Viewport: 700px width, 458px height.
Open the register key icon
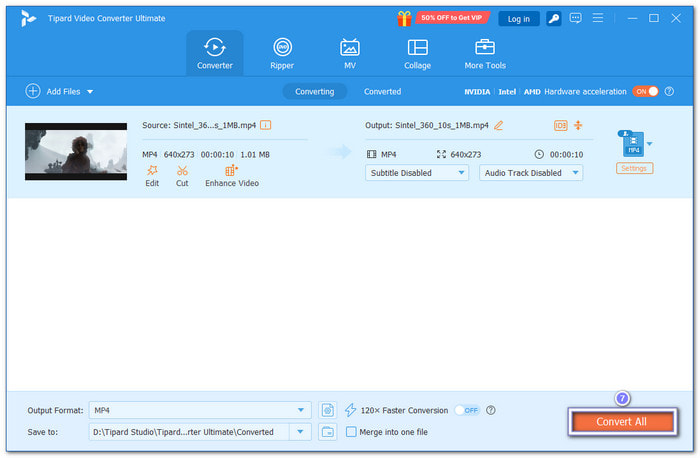pos(554,18)
